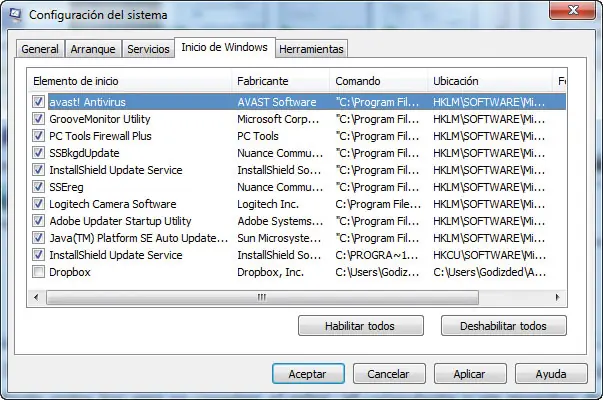Click the Habilitar todos button
The image size is (603, 400).
[361, 326]
